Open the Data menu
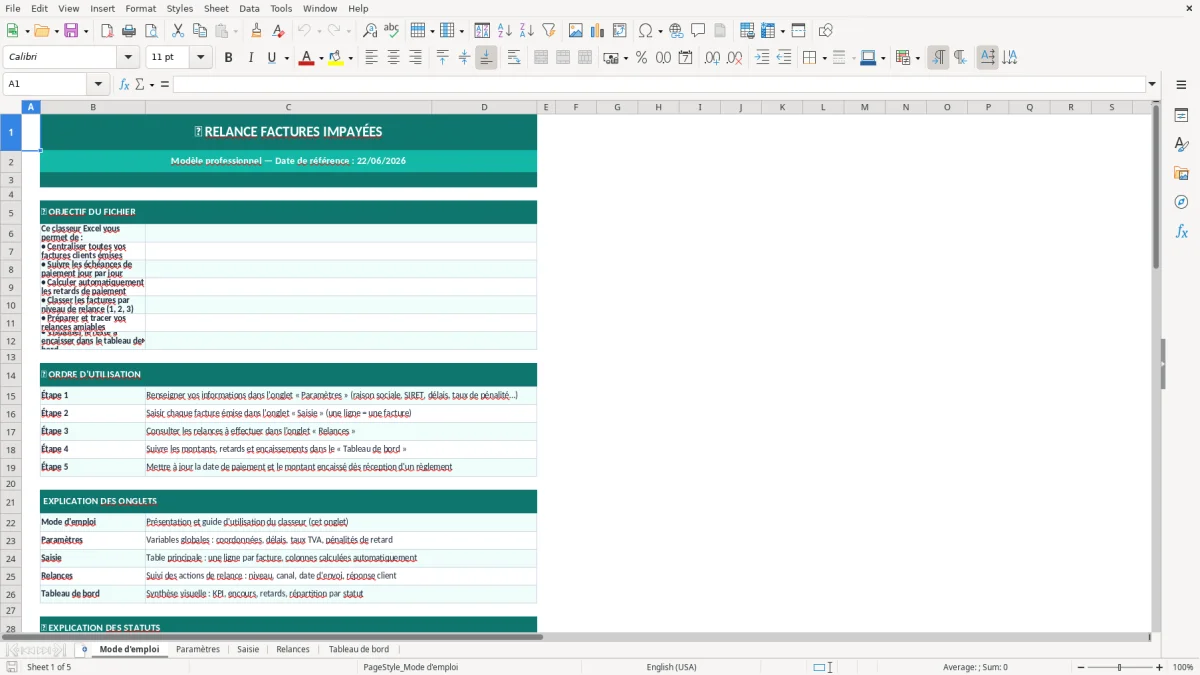Screen dimensions: 1200x675 tap(249, 8)
